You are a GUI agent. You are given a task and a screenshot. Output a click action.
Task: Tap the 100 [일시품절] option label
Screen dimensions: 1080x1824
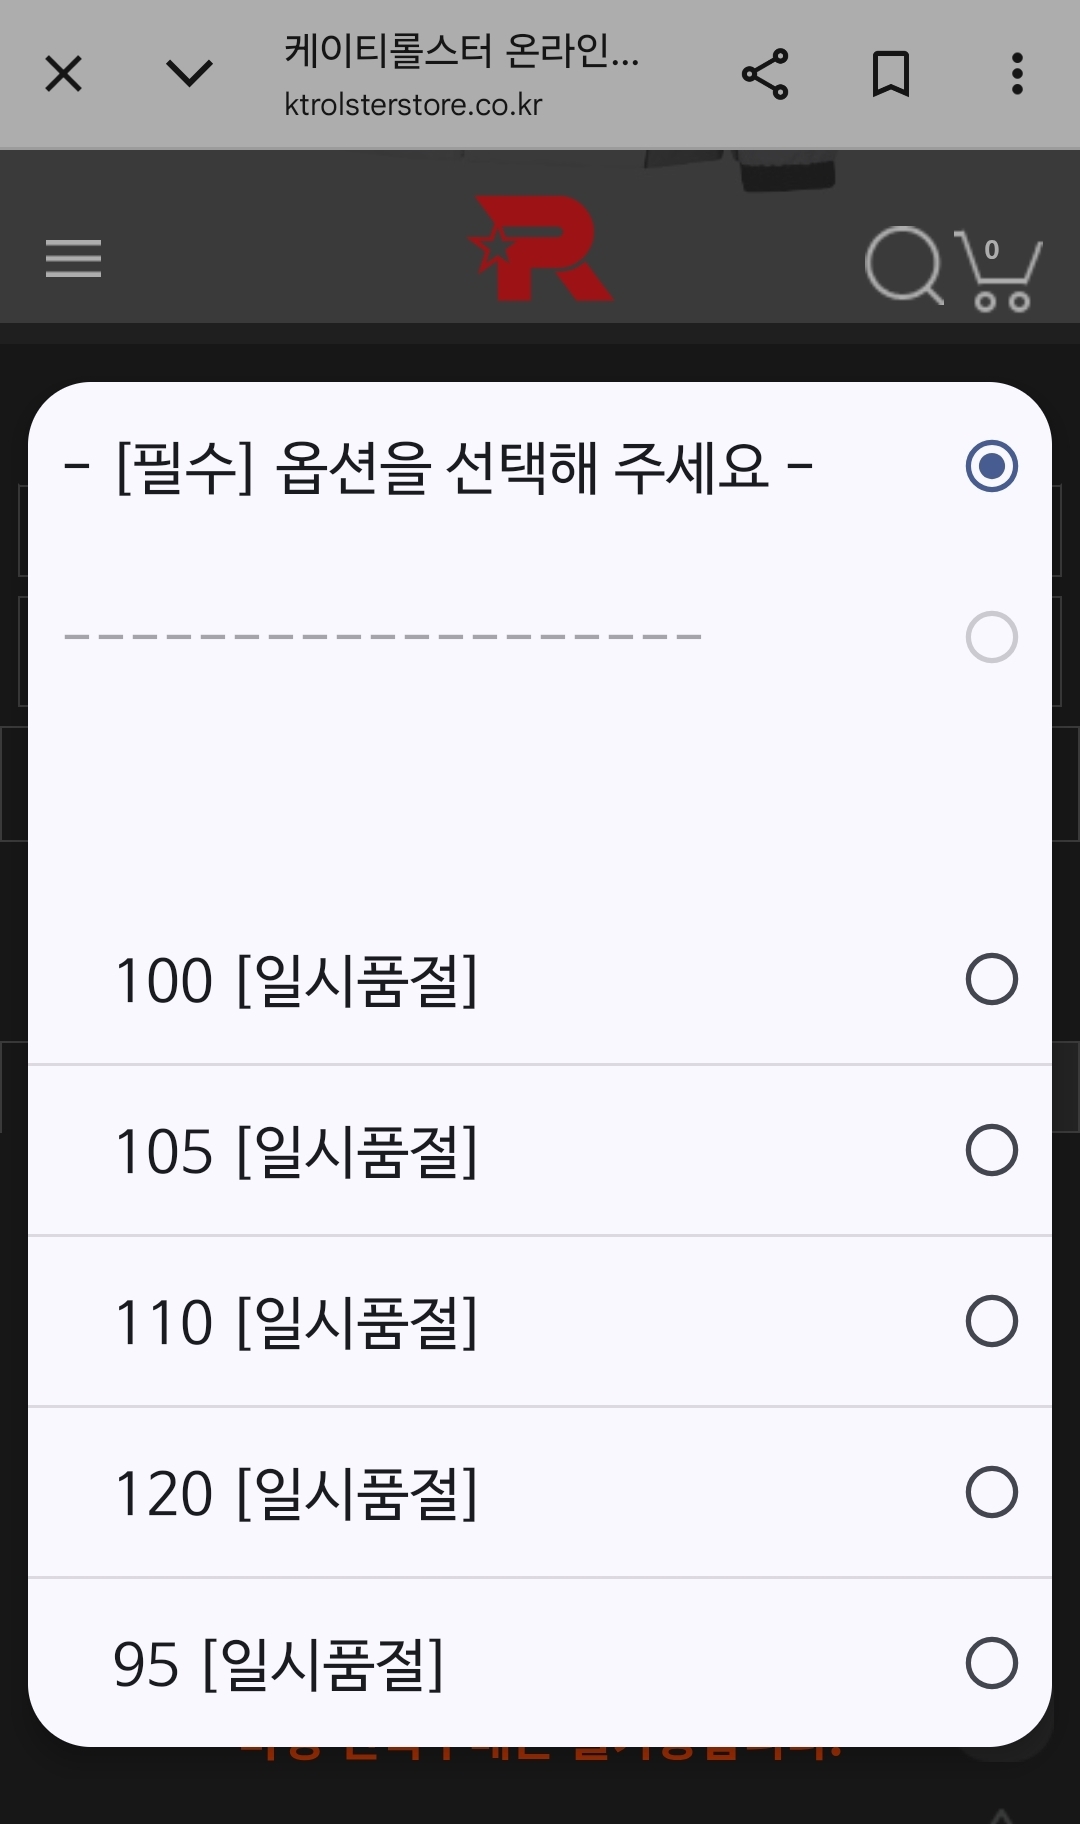pyautogui.click(x=296, y=980)
